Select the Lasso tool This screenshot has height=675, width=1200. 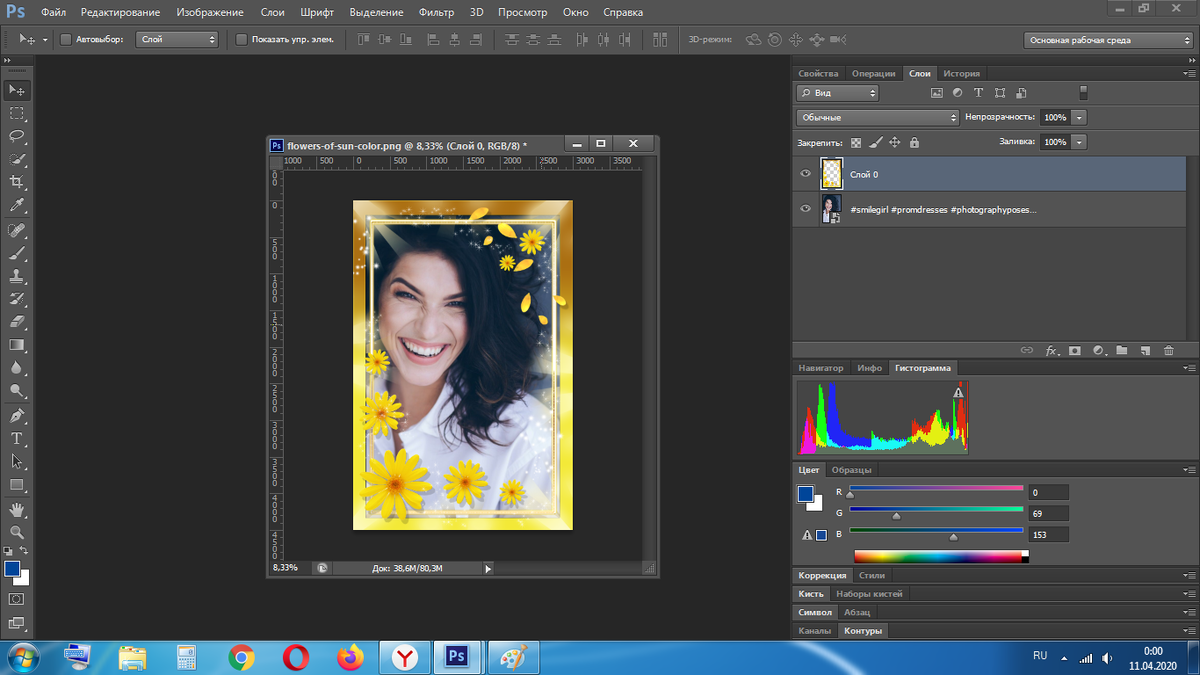point(17,136)
